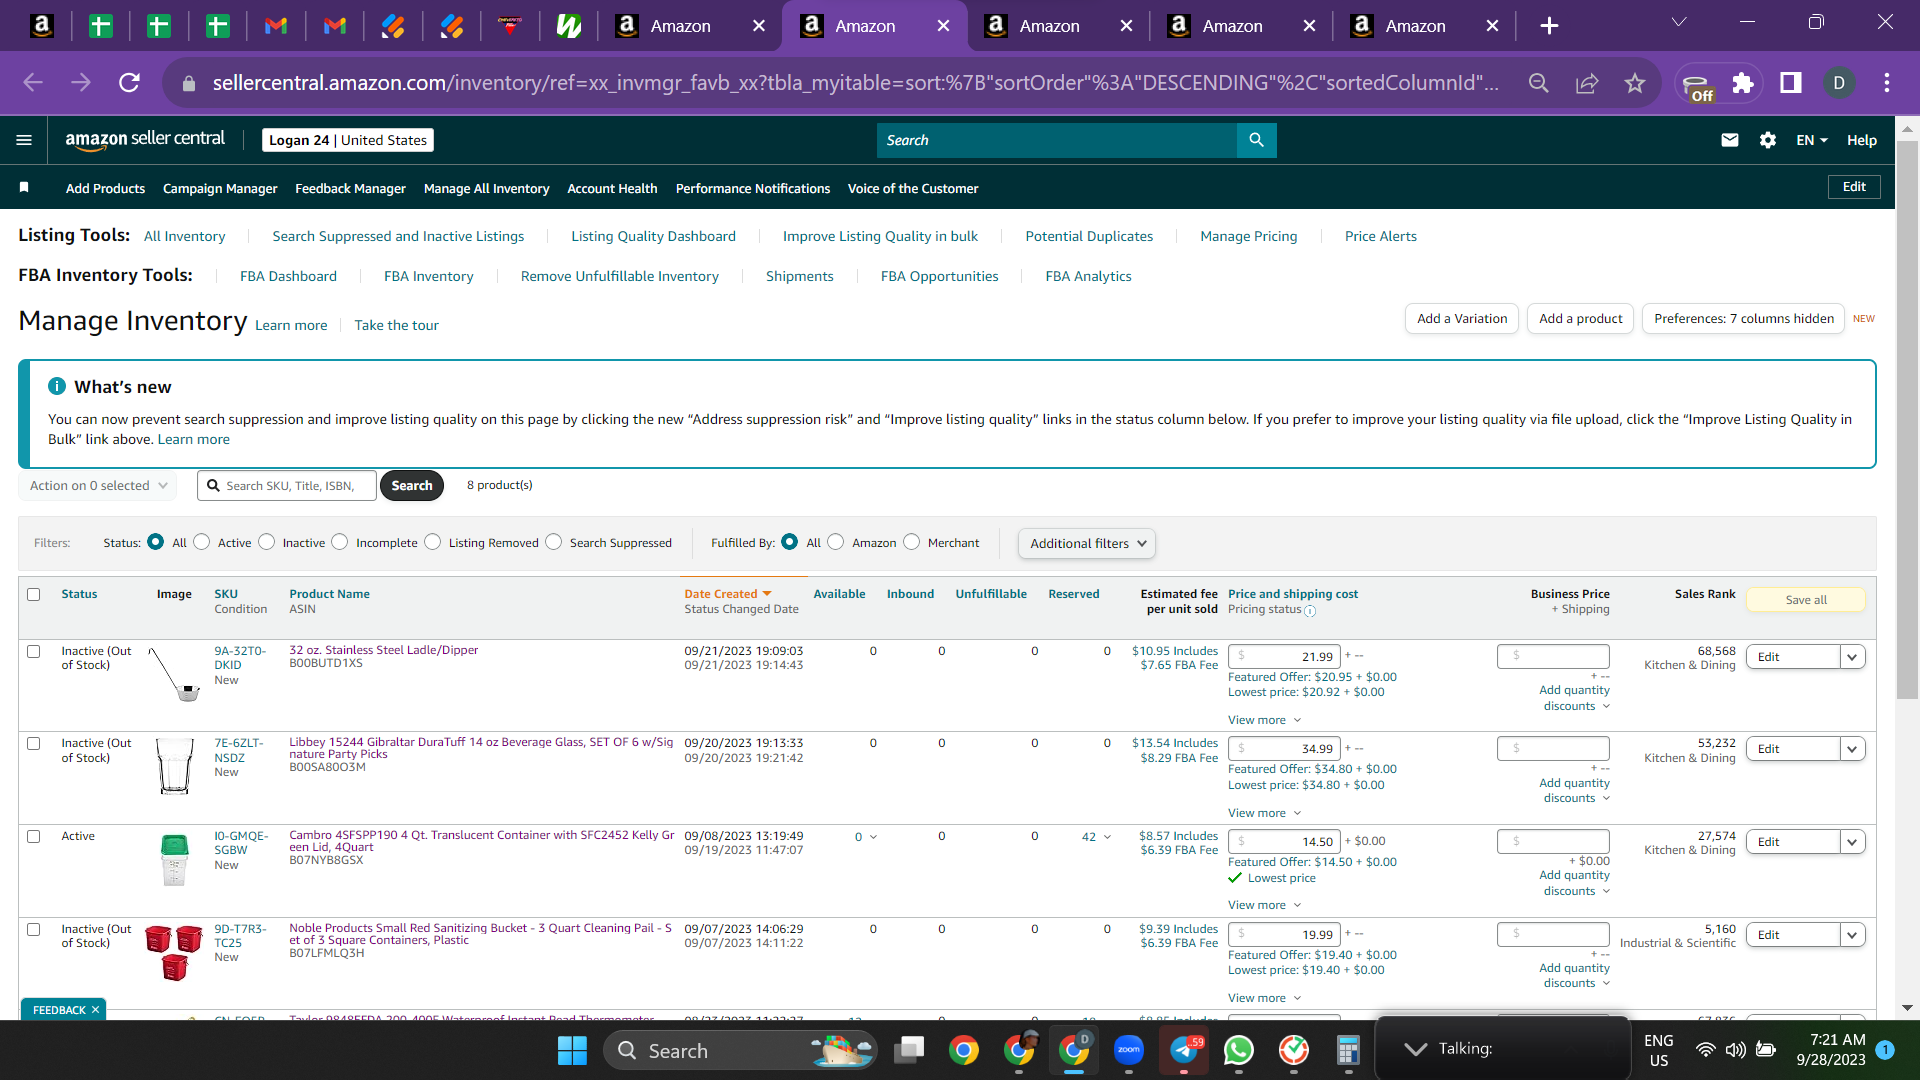Open the FBA Dashboard link
1920x1080 pixels.
coord(288,276)
